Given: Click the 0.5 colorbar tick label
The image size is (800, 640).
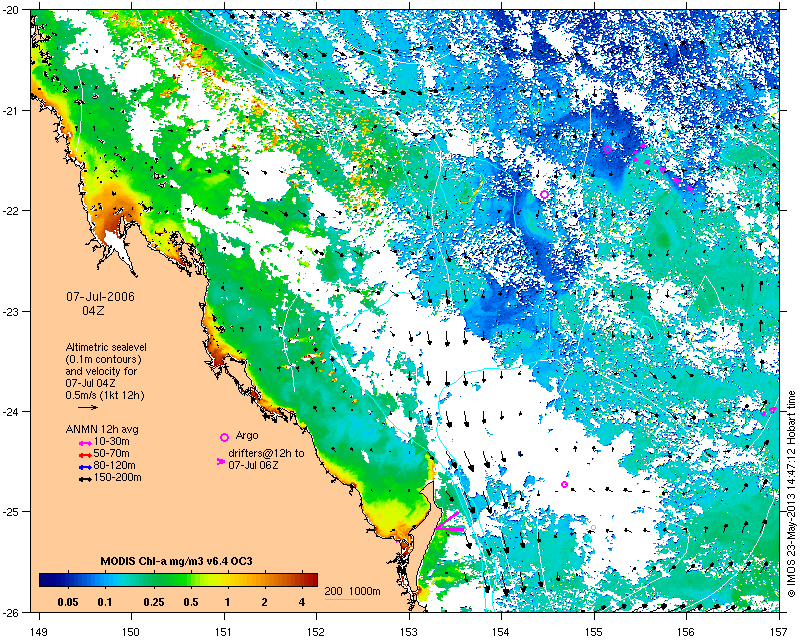Looking at the screenshot, I should coord(190,602).
